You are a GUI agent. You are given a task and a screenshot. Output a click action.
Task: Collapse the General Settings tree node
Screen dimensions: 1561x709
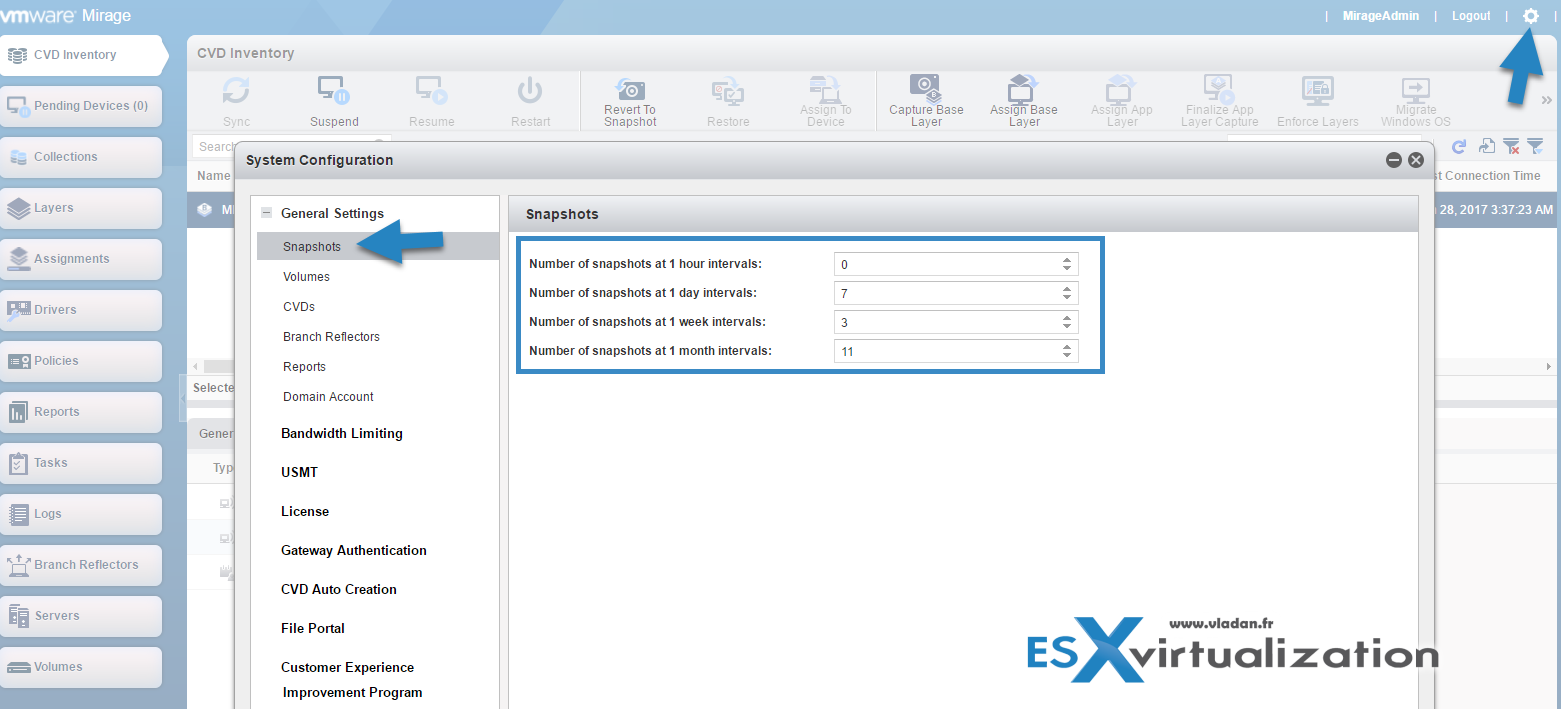pos(266,213)
